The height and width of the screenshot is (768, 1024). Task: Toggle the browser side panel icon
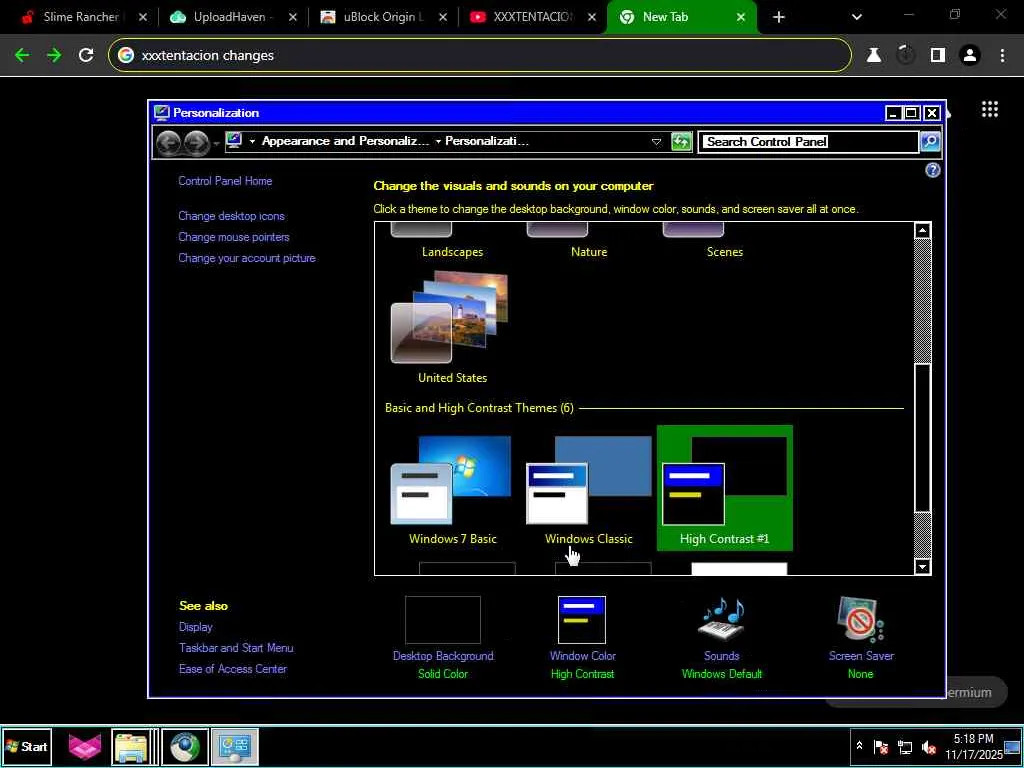coord(938,56)
